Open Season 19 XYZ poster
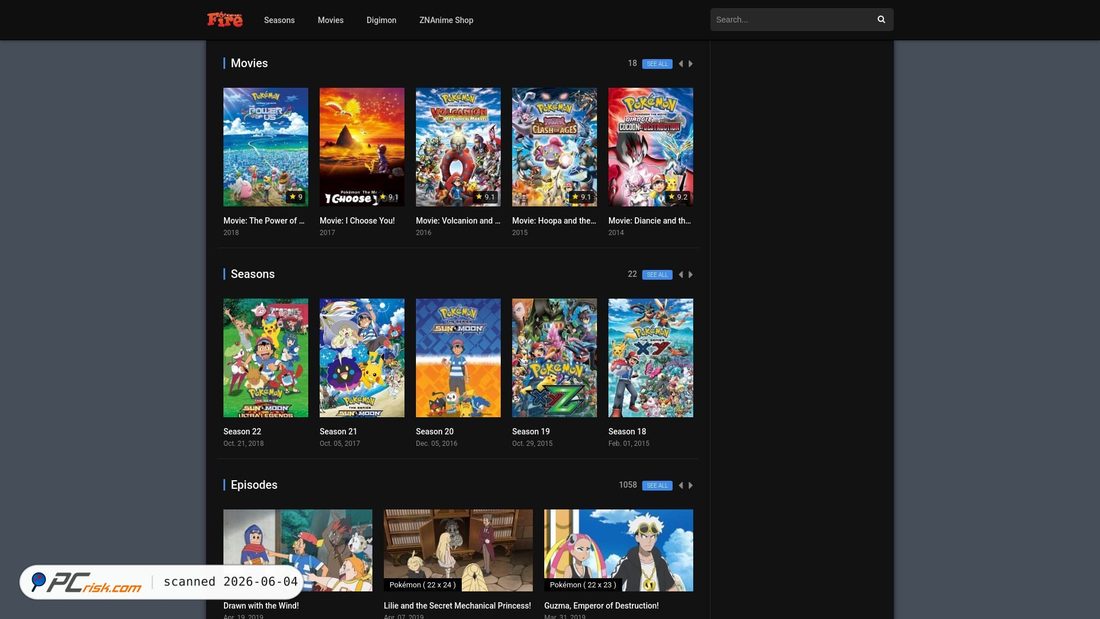 tap(554, 358)
